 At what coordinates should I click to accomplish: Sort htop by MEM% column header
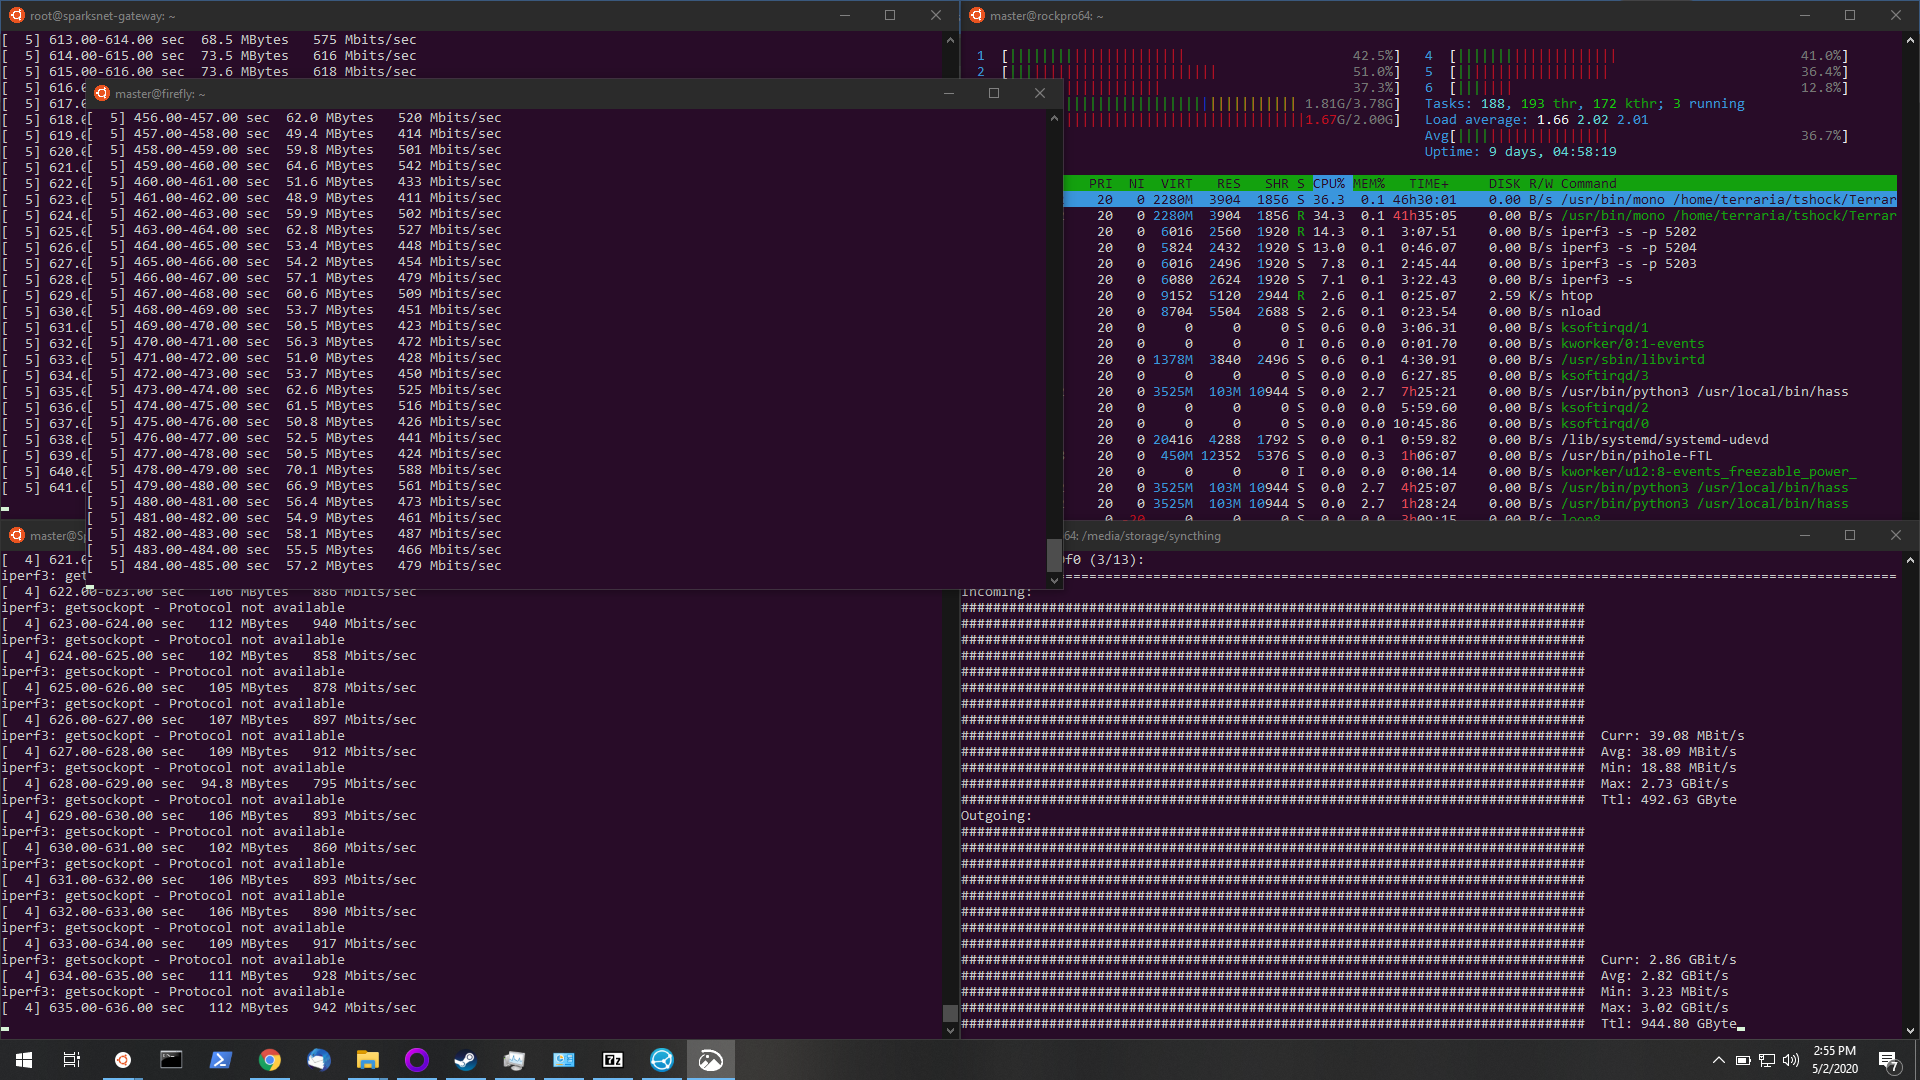pos(1369,184)
